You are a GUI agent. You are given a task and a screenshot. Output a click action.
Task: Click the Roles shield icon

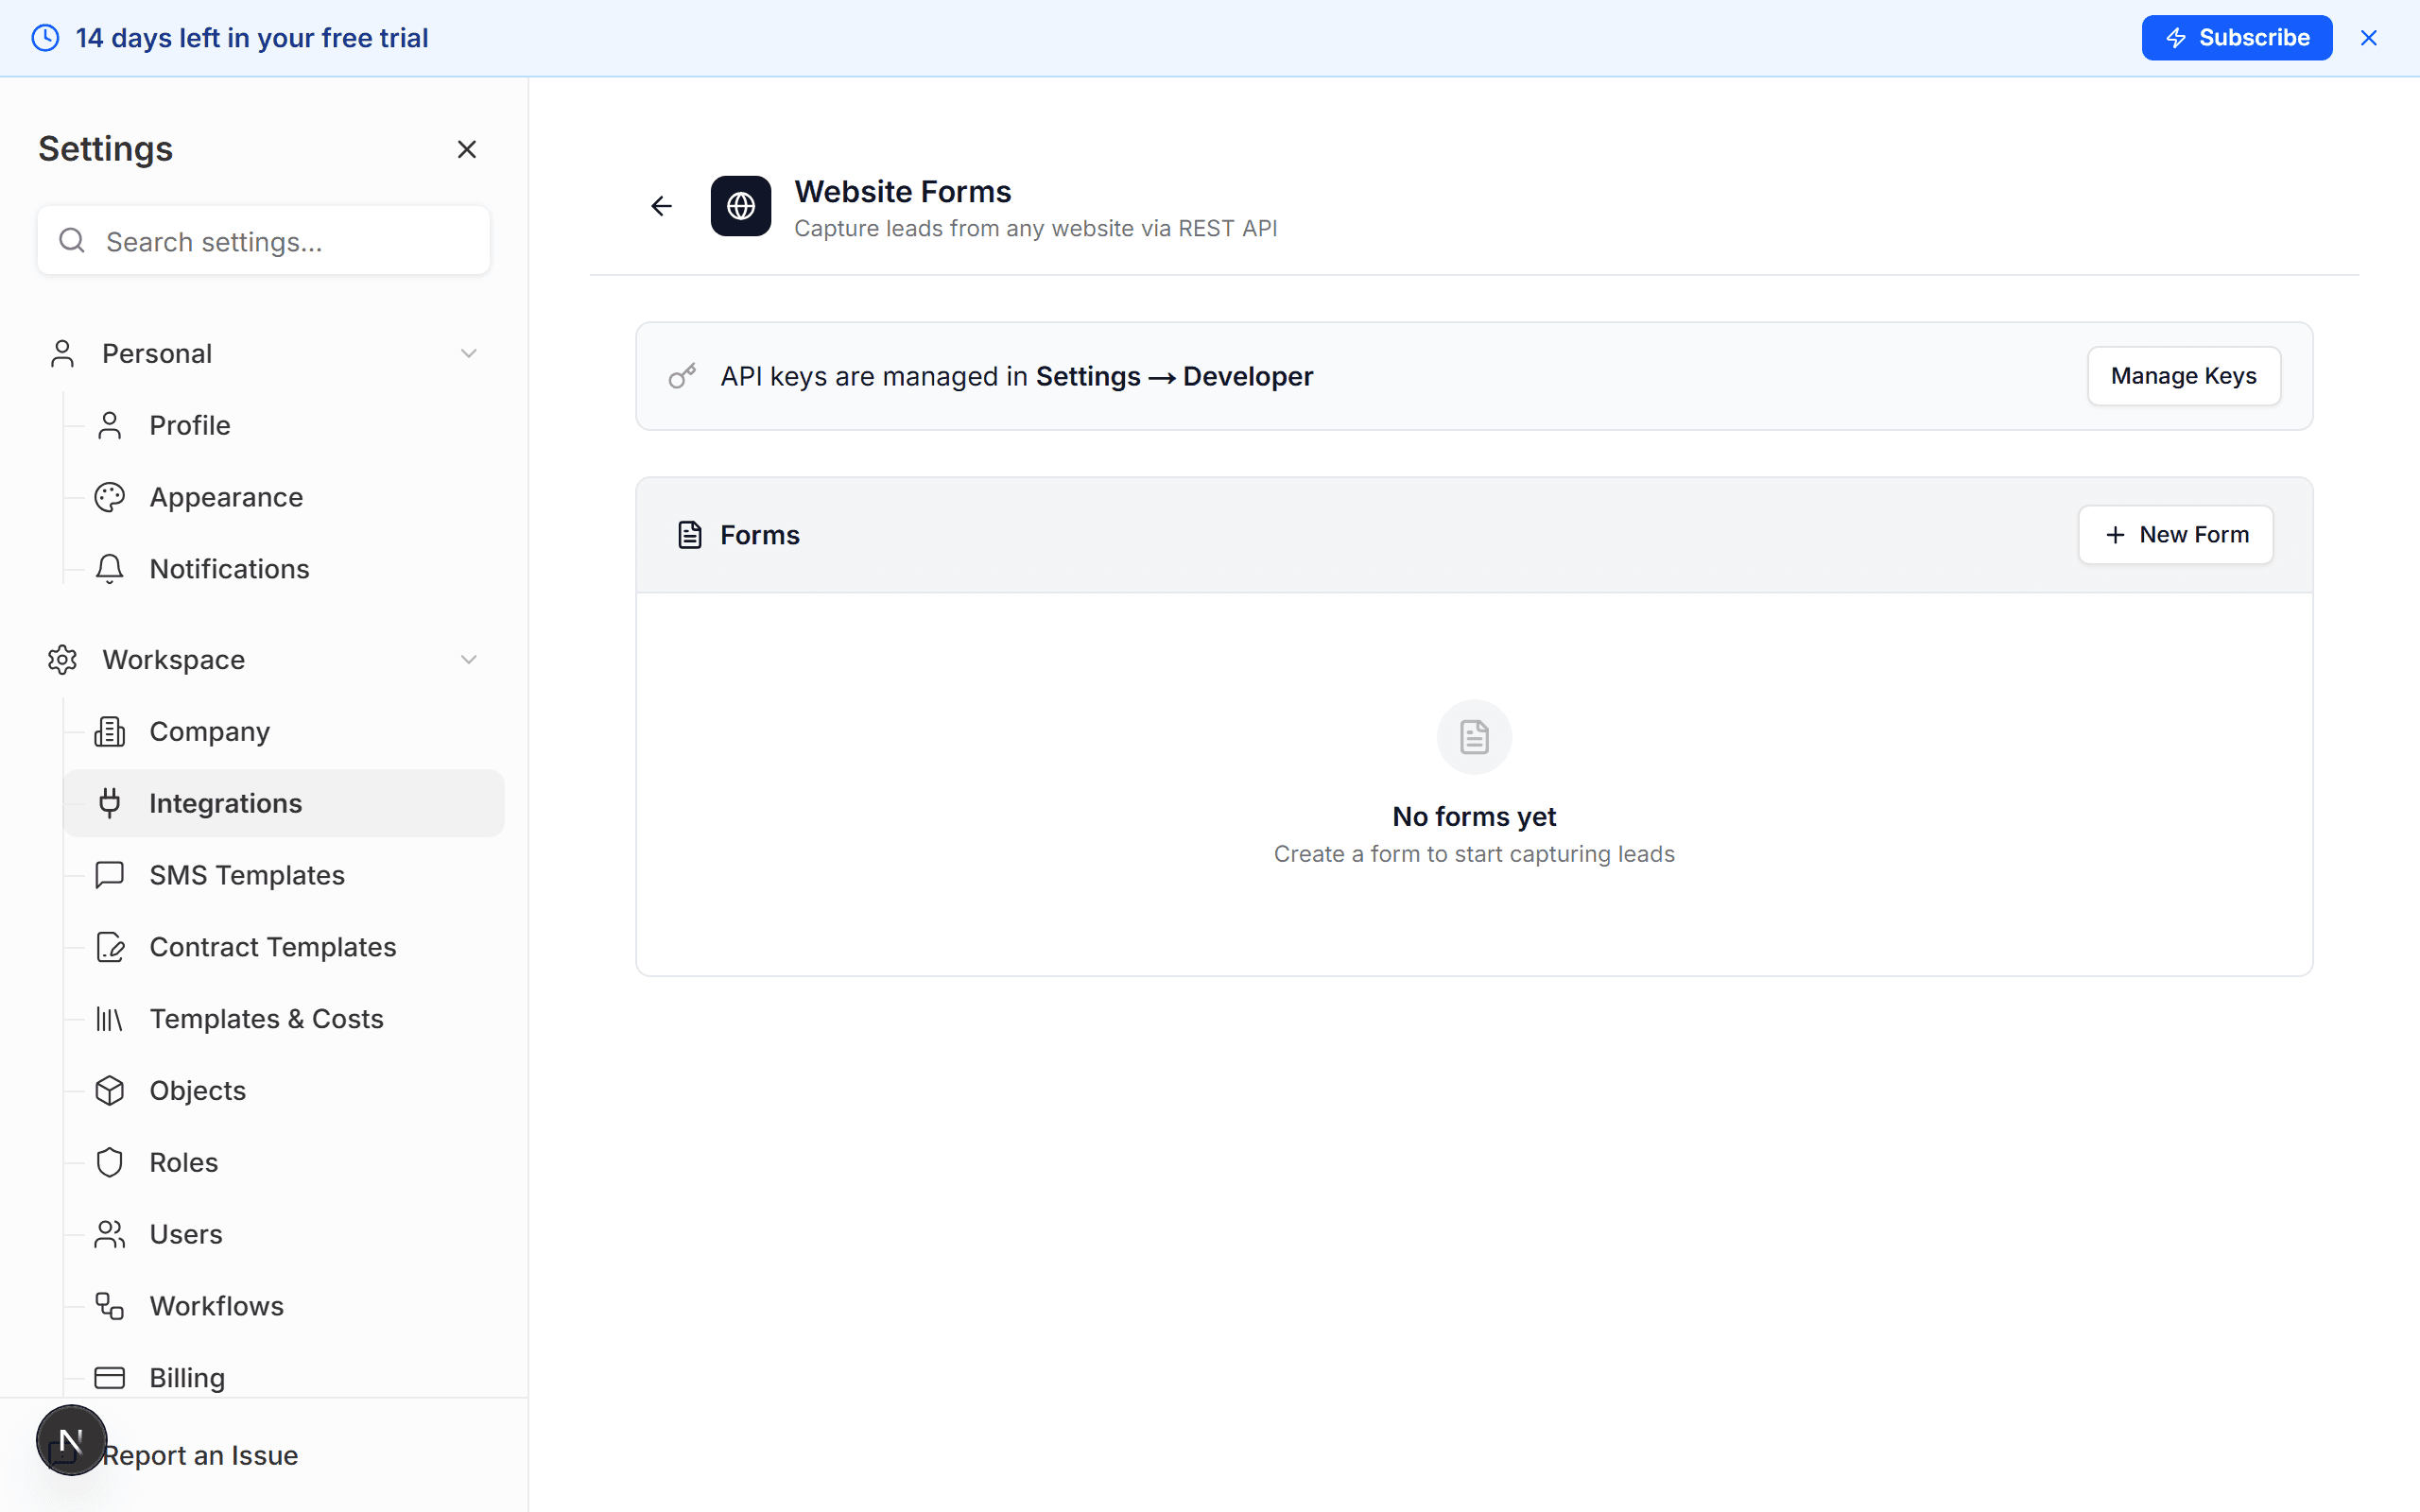click(109, 1162)
